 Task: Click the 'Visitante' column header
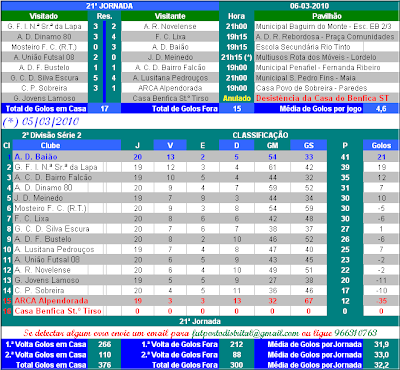click(x=170, y=16)
